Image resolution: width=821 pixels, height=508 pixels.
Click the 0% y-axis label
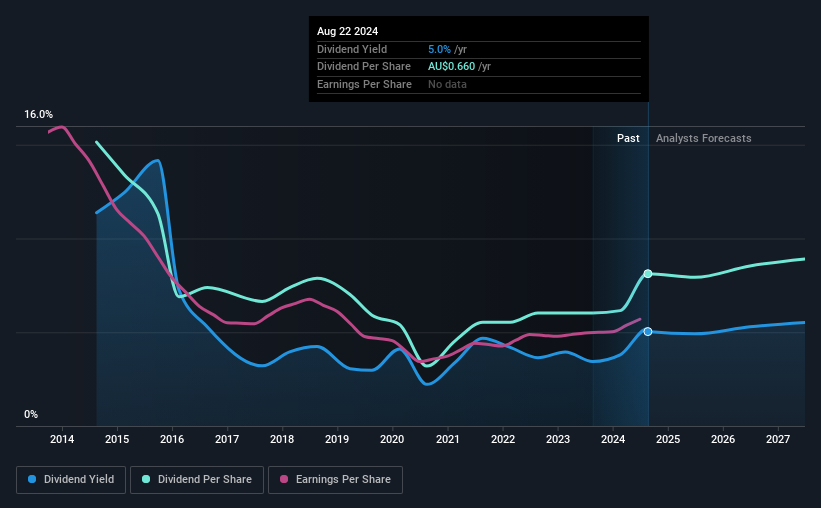tap(31, 414)
